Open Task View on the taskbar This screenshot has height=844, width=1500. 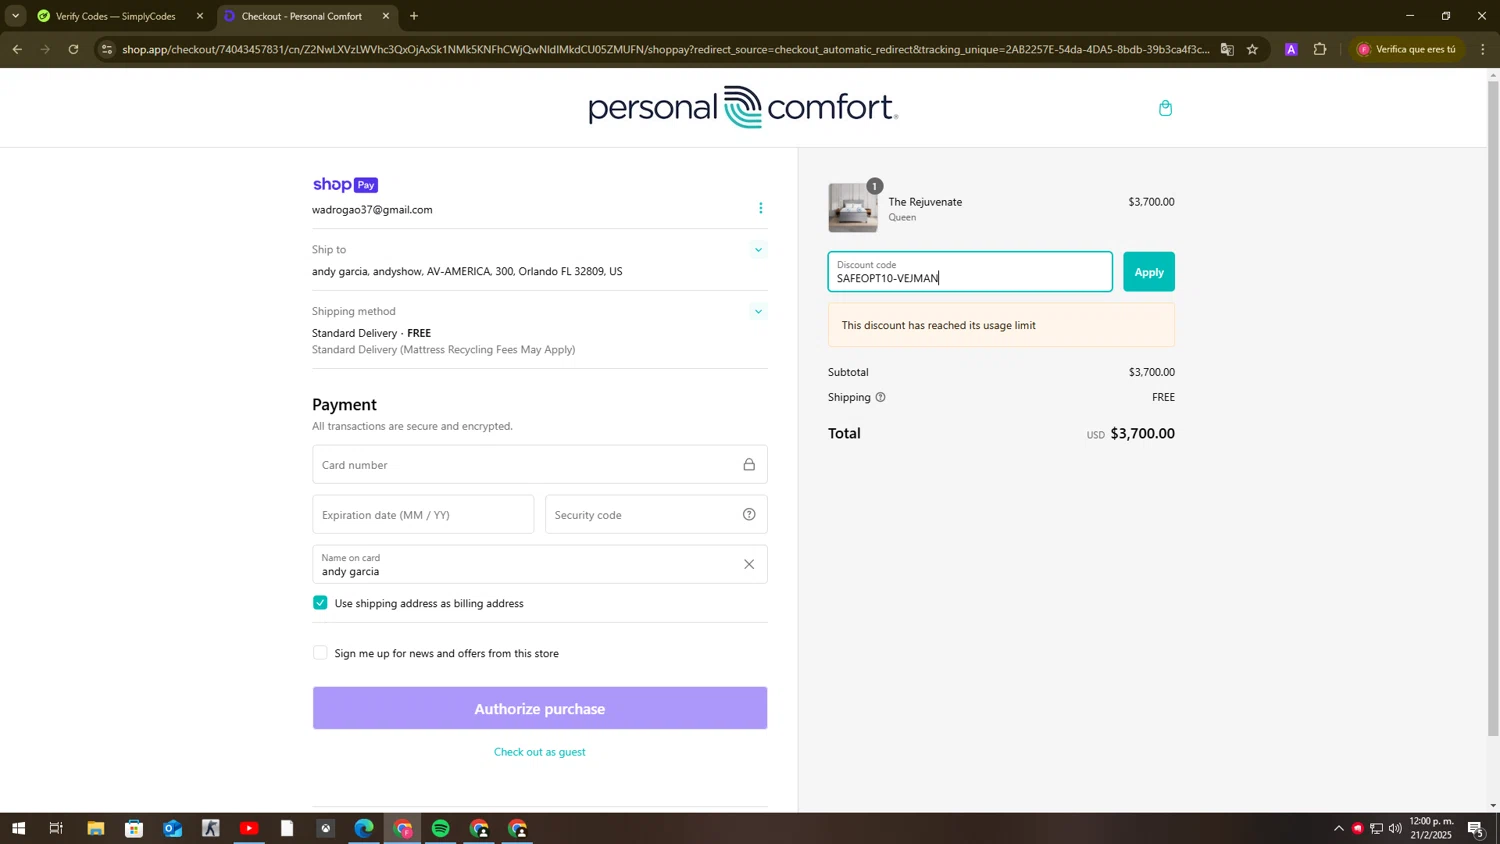[x=56, y=829]
